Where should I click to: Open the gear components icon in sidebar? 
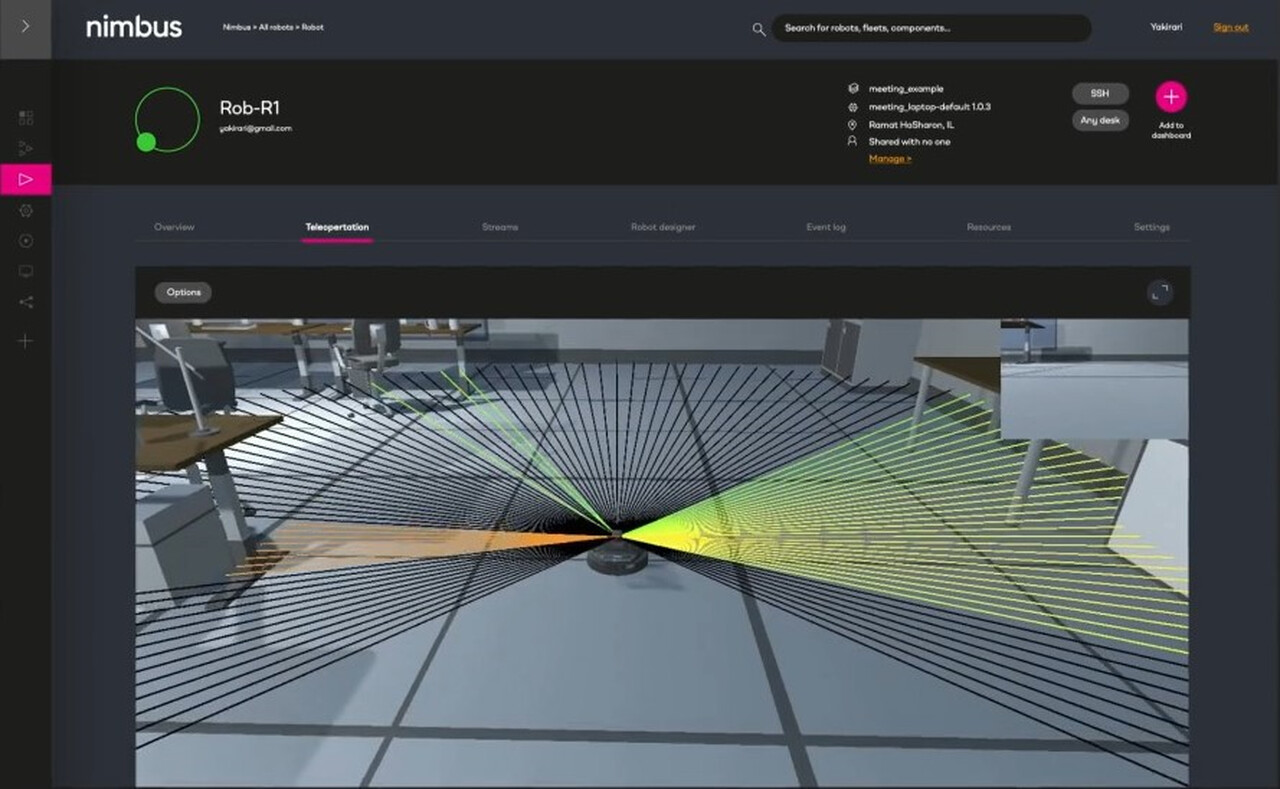26,211
